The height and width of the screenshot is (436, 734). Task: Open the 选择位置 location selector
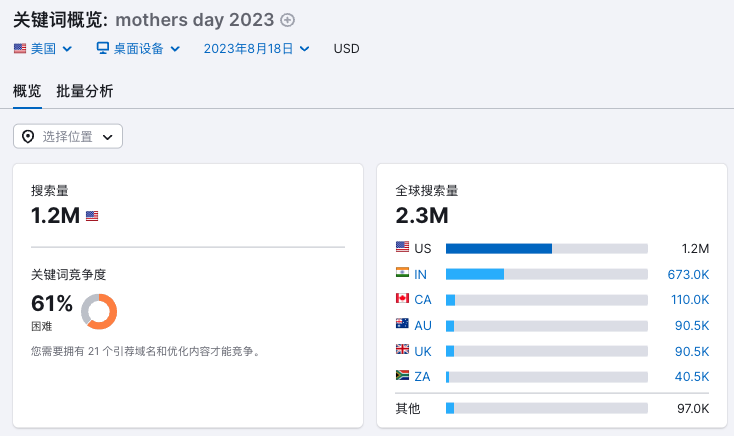coord(68,136)
